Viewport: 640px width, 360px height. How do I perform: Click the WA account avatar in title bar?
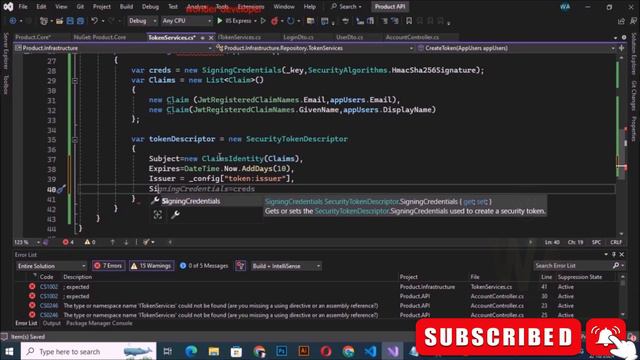point(565,7)
